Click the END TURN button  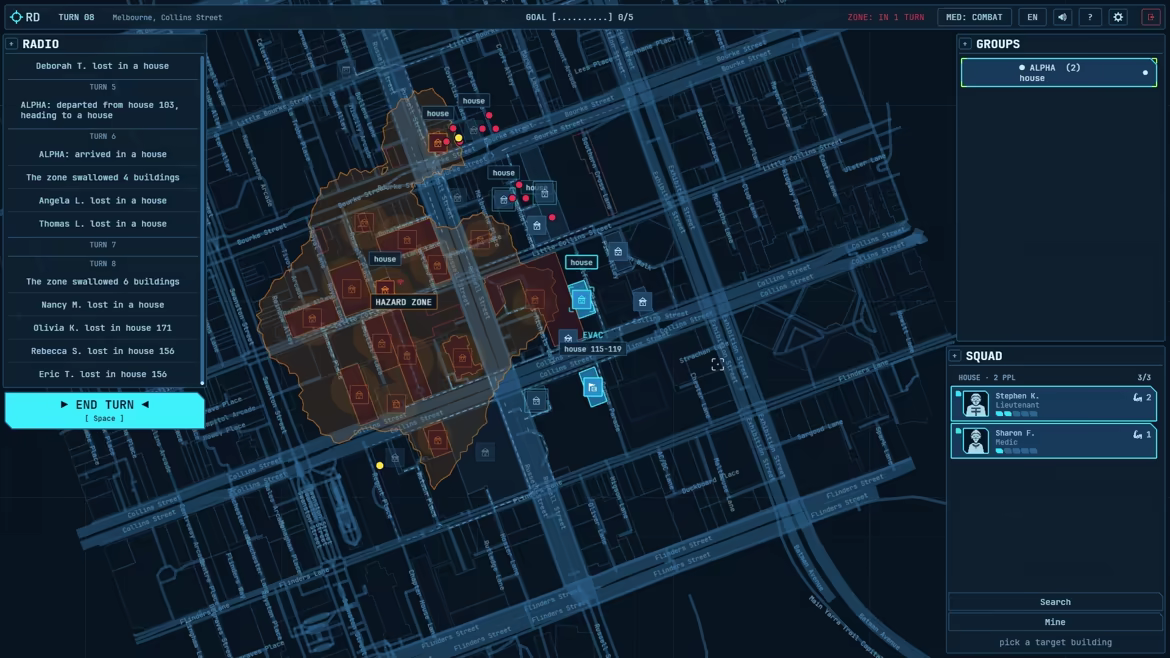[104, 410]
